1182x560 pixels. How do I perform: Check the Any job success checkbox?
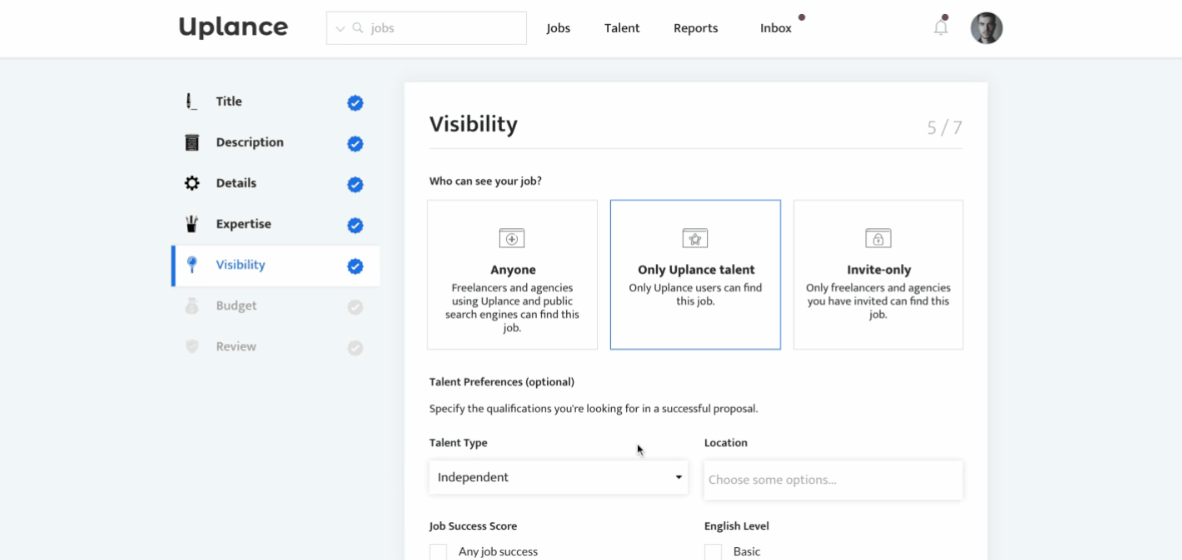(438, 552)
